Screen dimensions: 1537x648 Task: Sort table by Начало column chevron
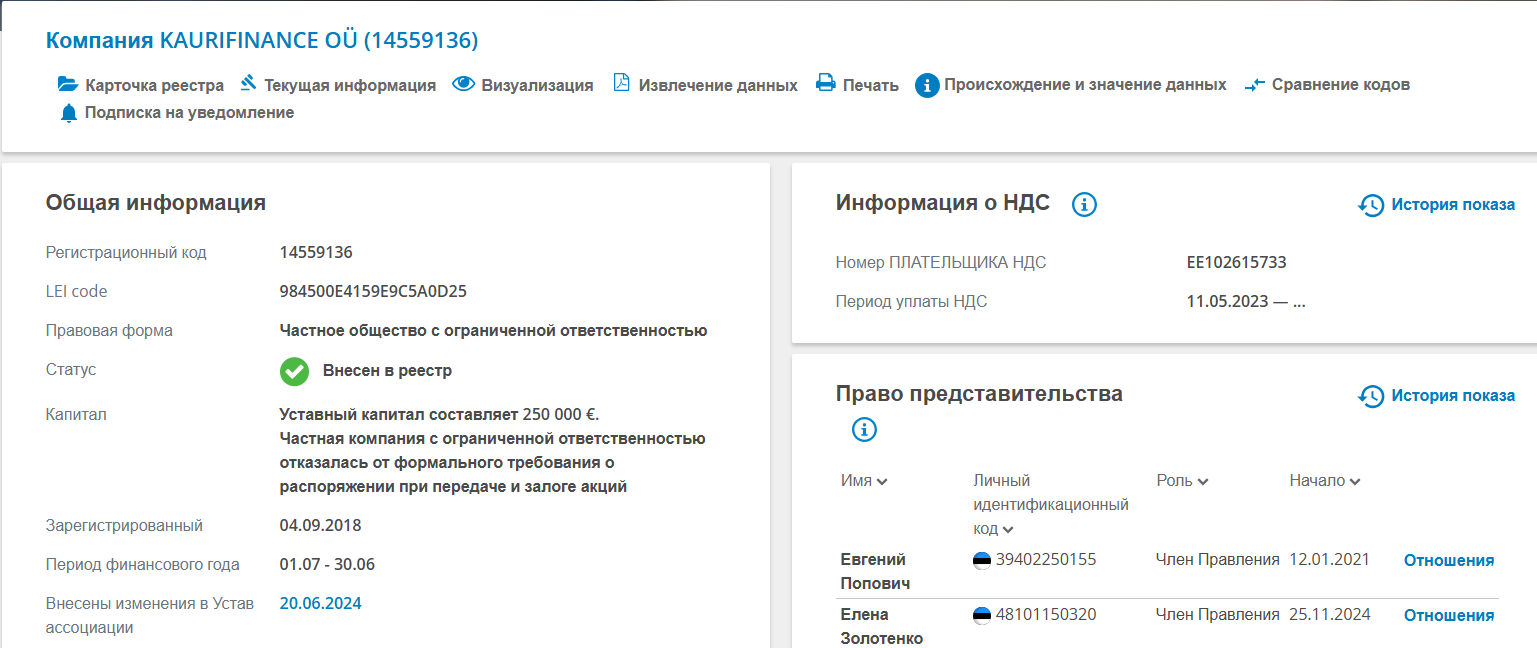pos(1354,481)
